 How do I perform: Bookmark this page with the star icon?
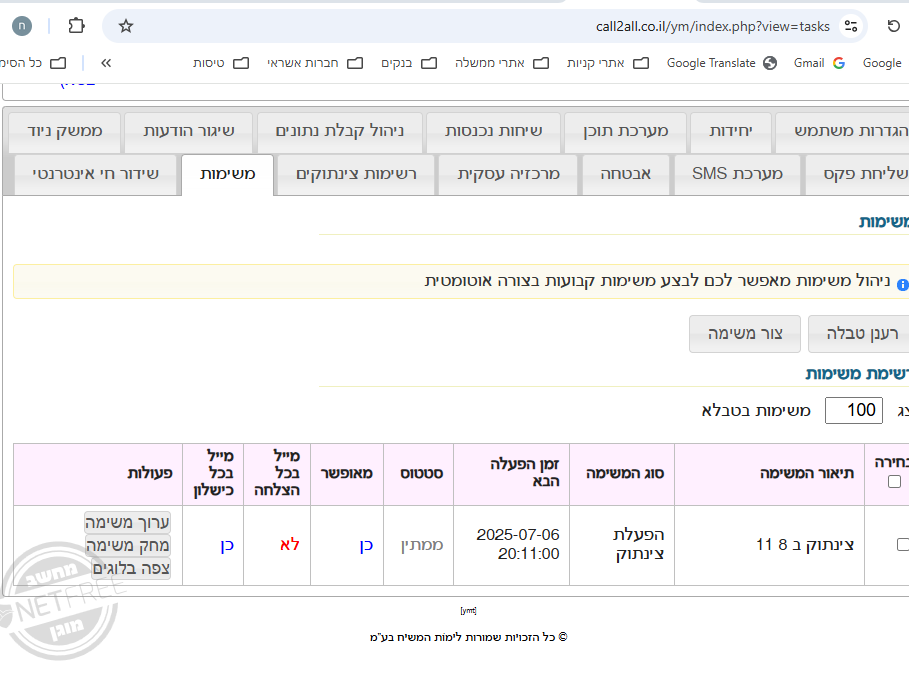(x=126, y=26)
